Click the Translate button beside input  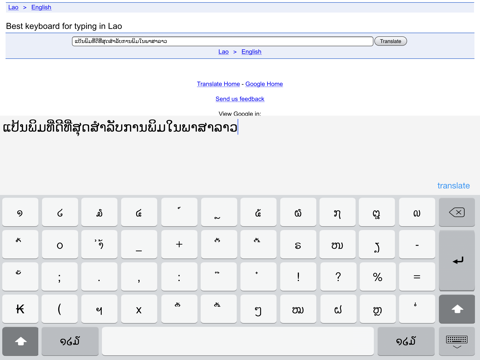point(391,41)
